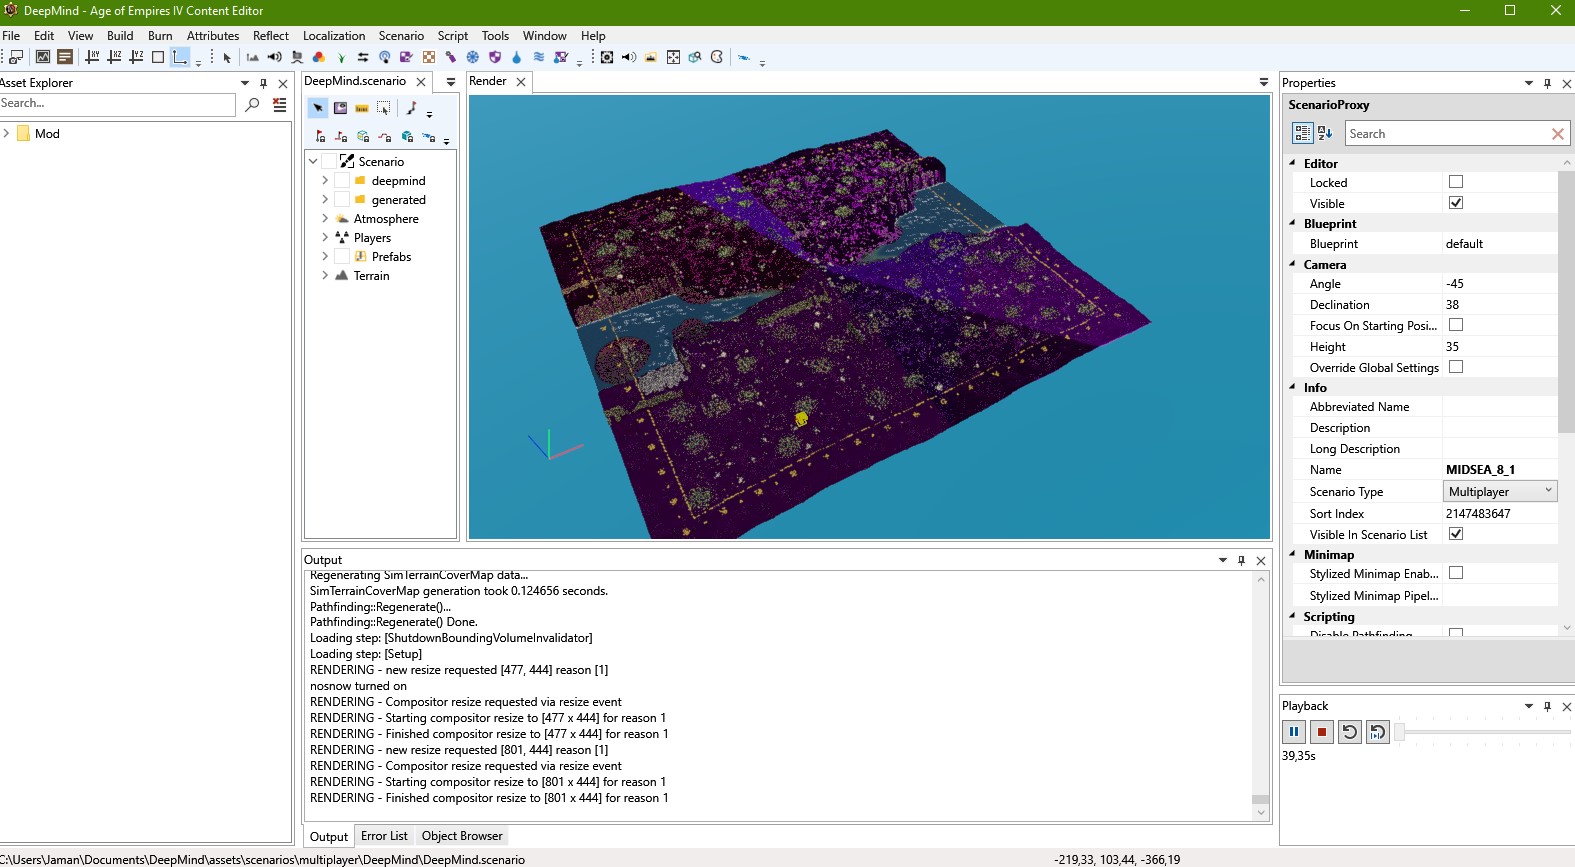Image resolution: width=1575 pixels, height=867 pixels.
Task: Check the box beside Prefabs tree item
Action: coord(342,256)
